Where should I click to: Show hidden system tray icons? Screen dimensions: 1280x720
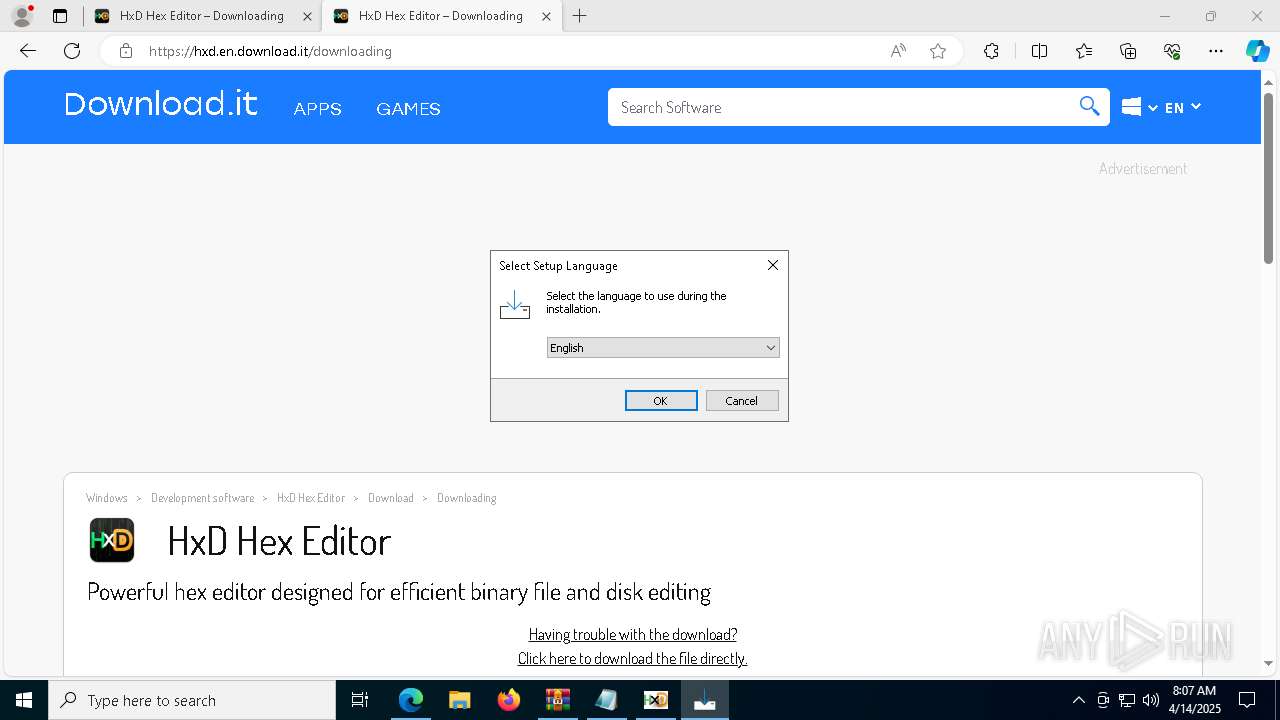tap(1078, 700)
